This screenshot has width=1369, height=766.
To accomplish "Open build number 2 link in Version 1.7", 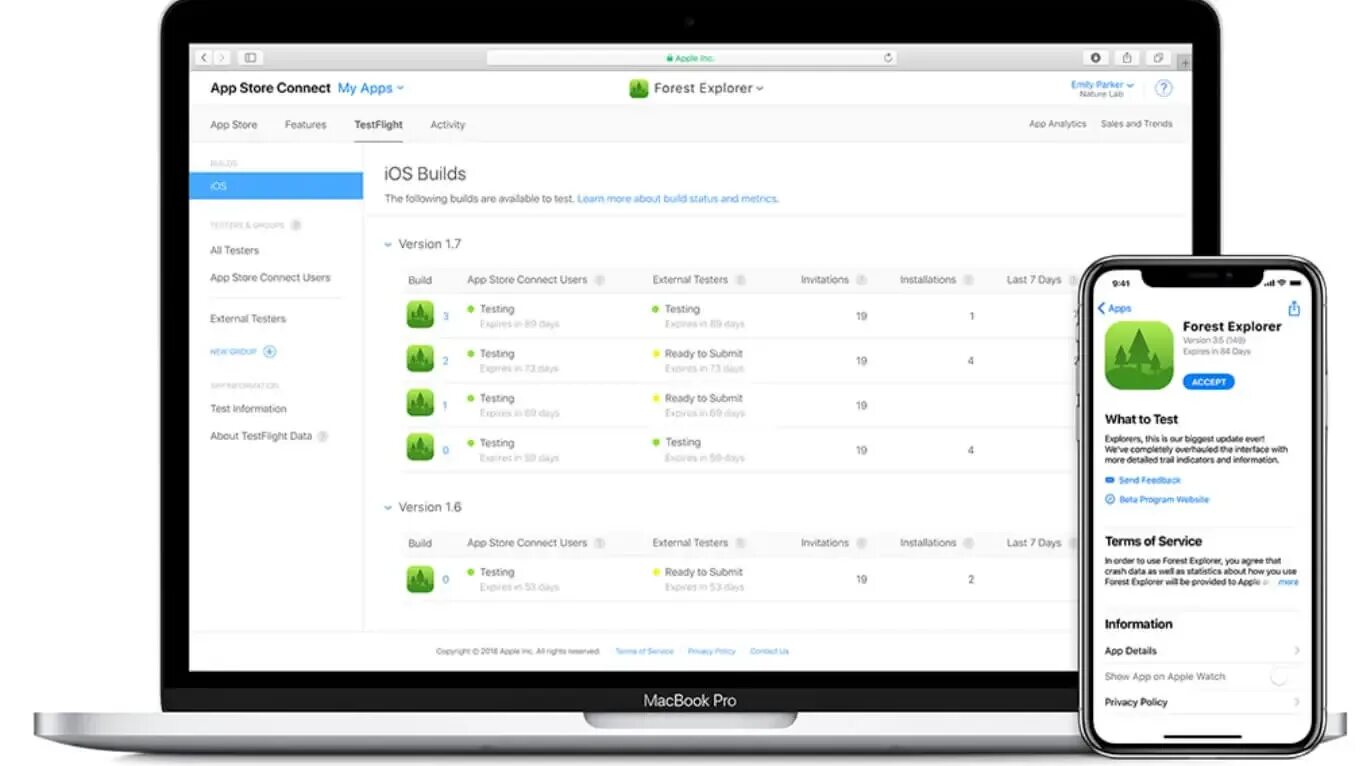I will [x=445, y=361].
